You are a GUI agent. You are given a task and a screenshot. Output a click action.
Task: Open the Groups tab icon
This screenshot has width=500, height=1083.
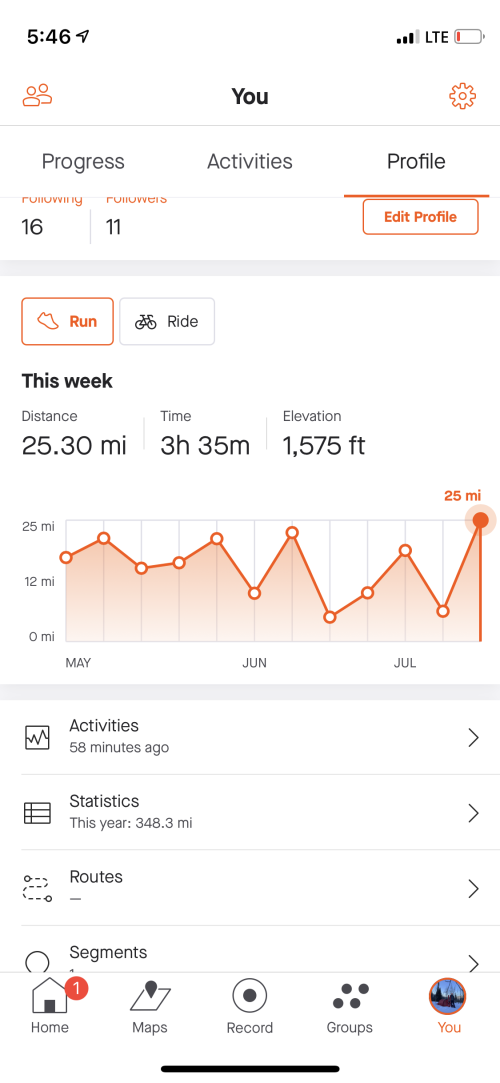click(350, 996)
